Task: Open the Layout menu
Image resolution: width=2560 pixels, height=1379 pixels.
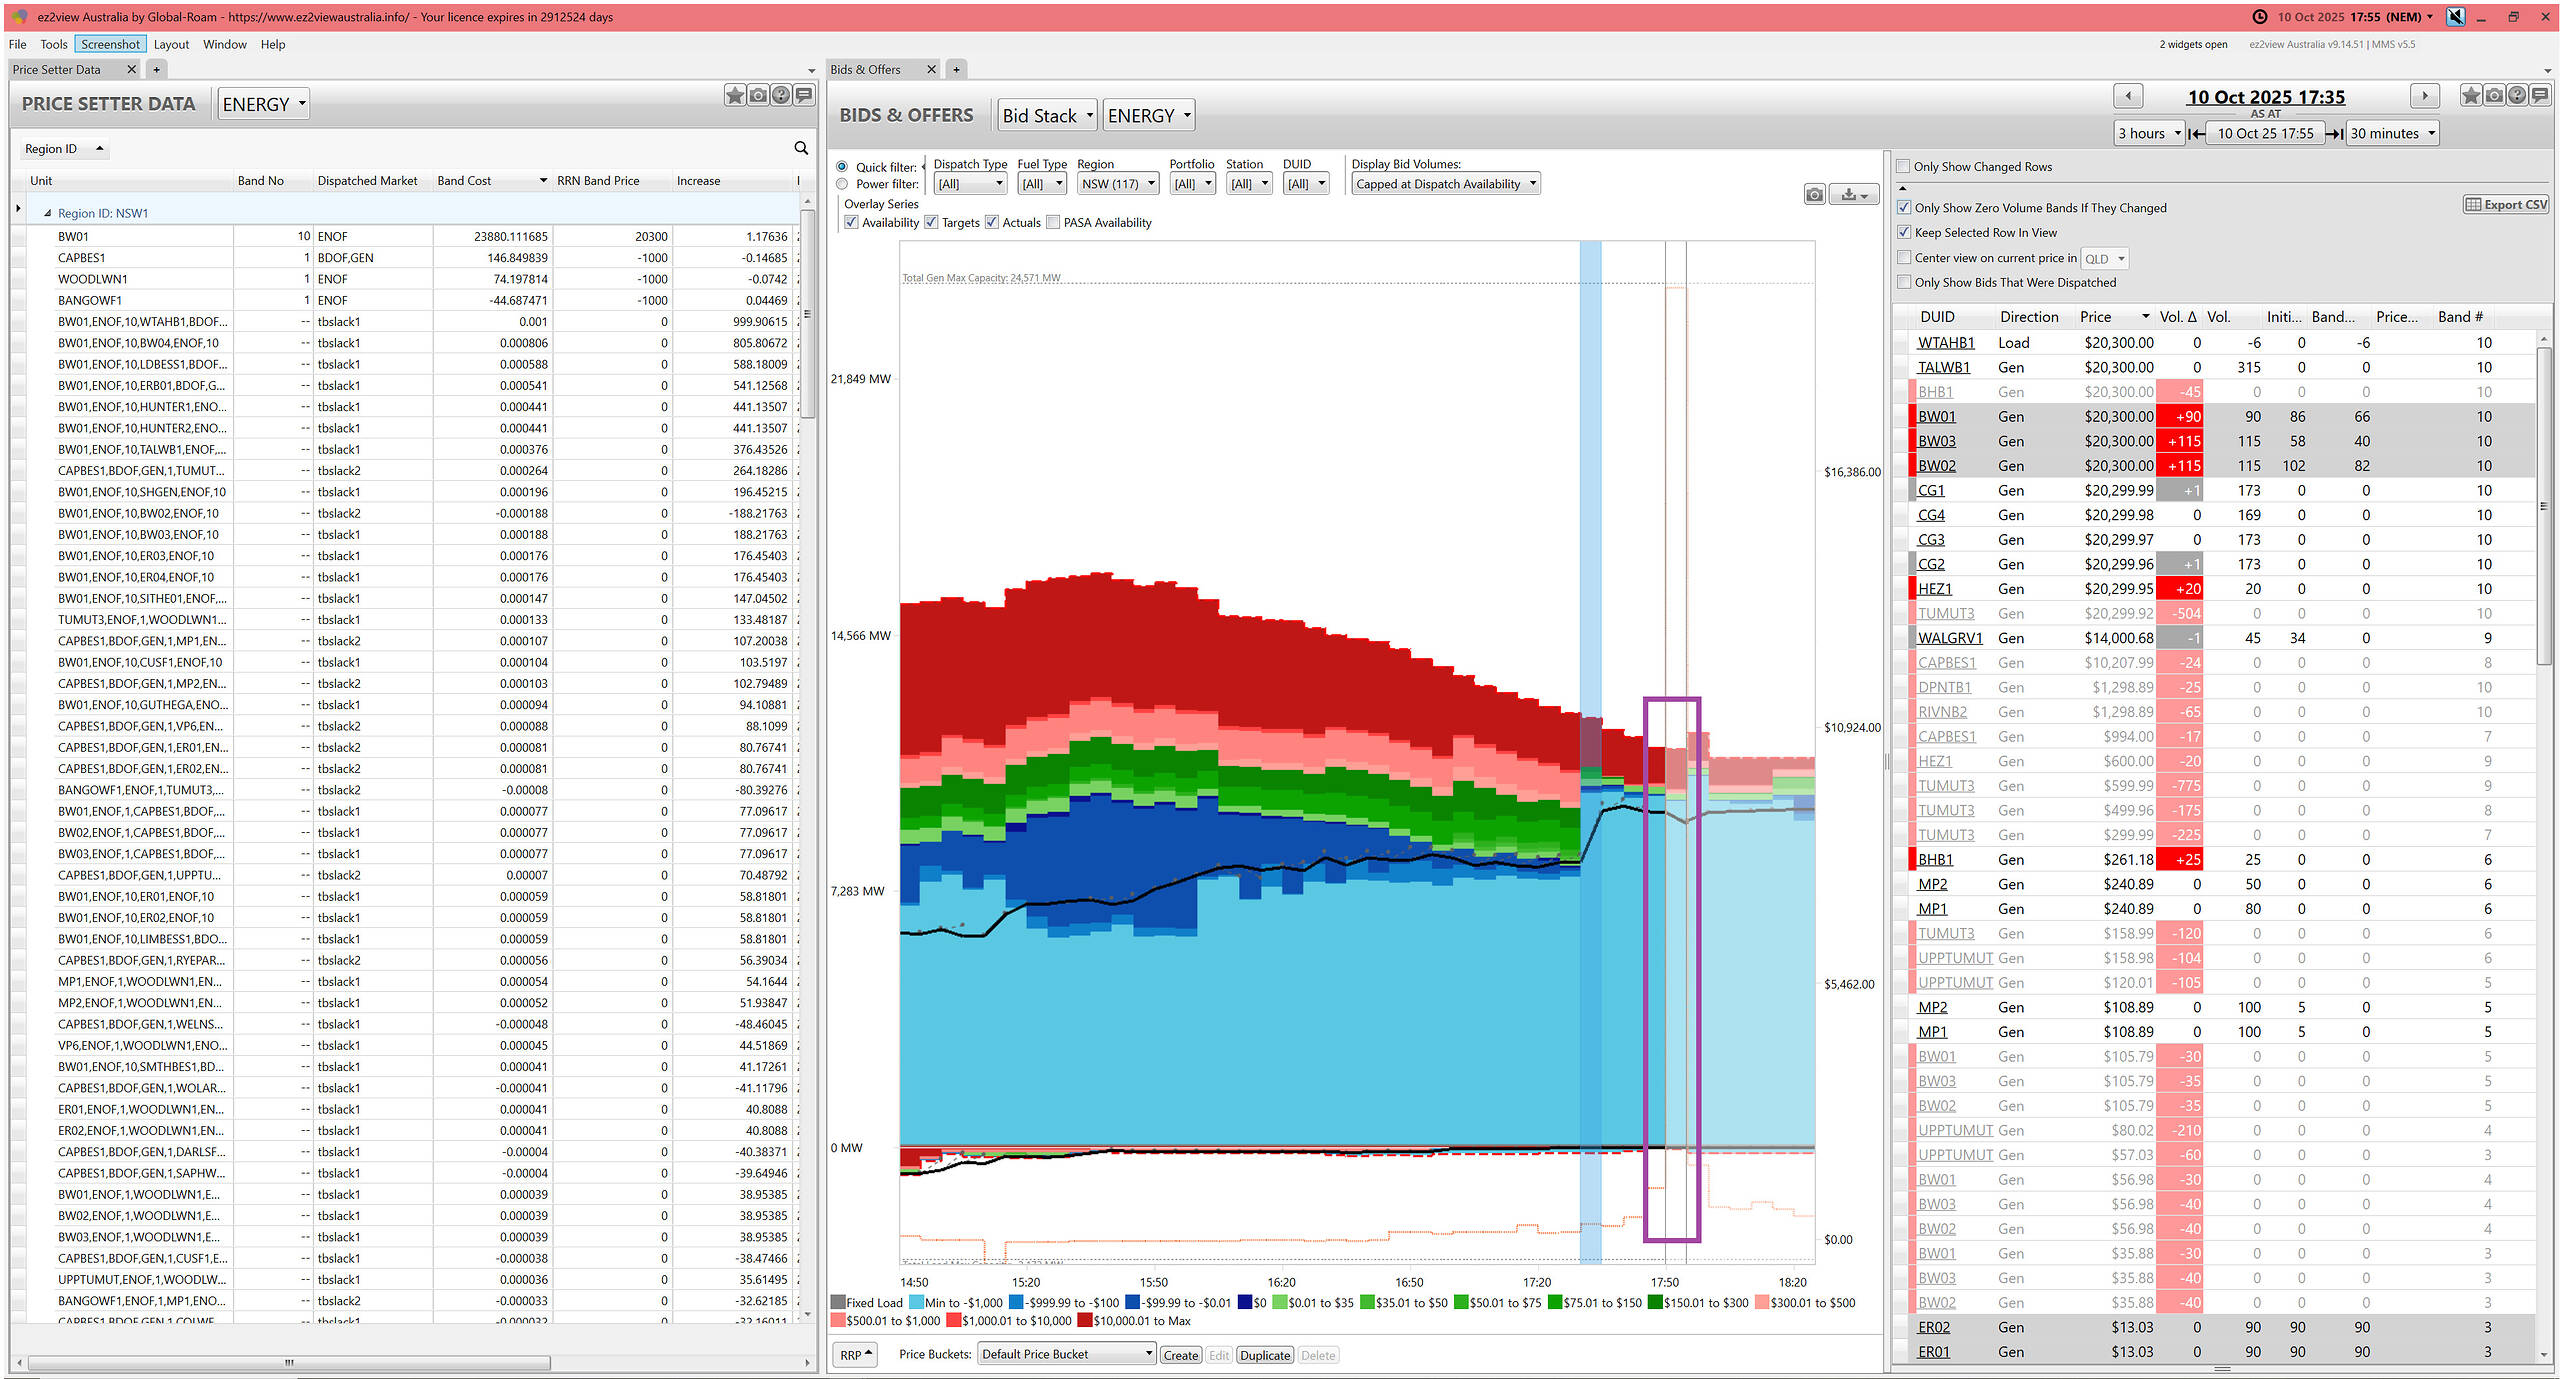Action: pos(171,44)
